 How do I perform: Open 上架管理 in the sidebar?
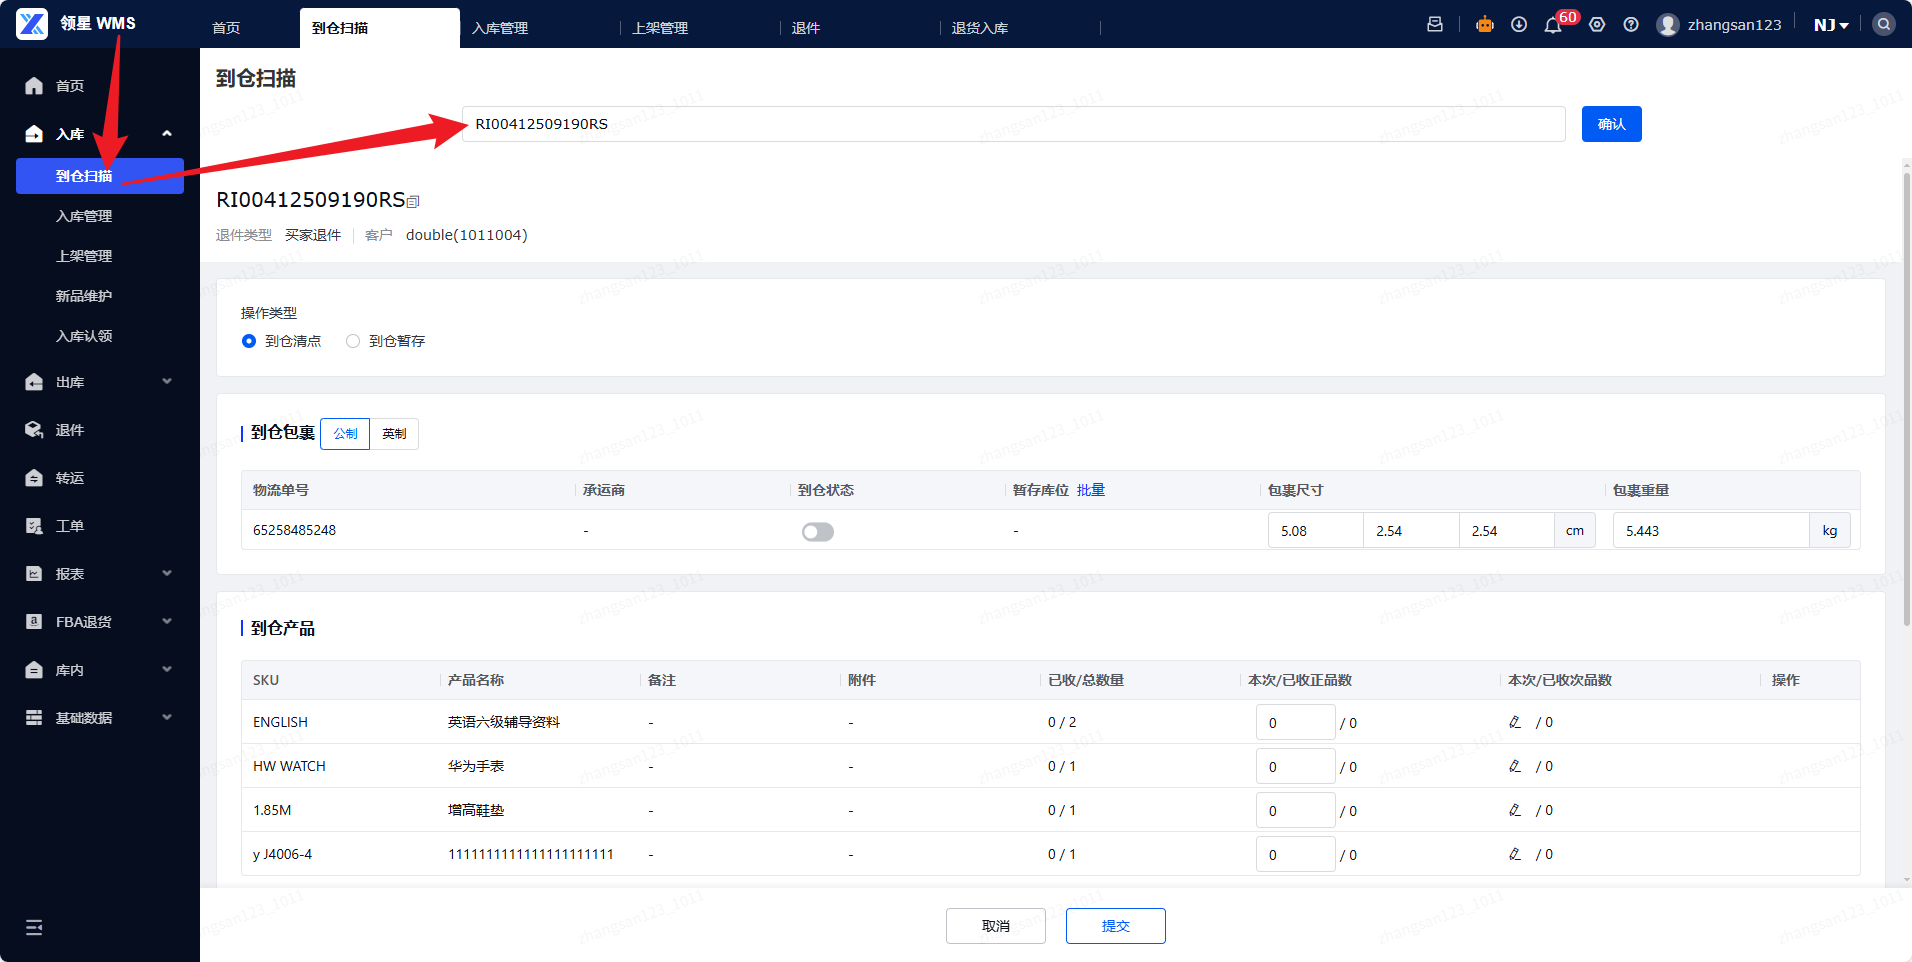(x=84, y=256)
